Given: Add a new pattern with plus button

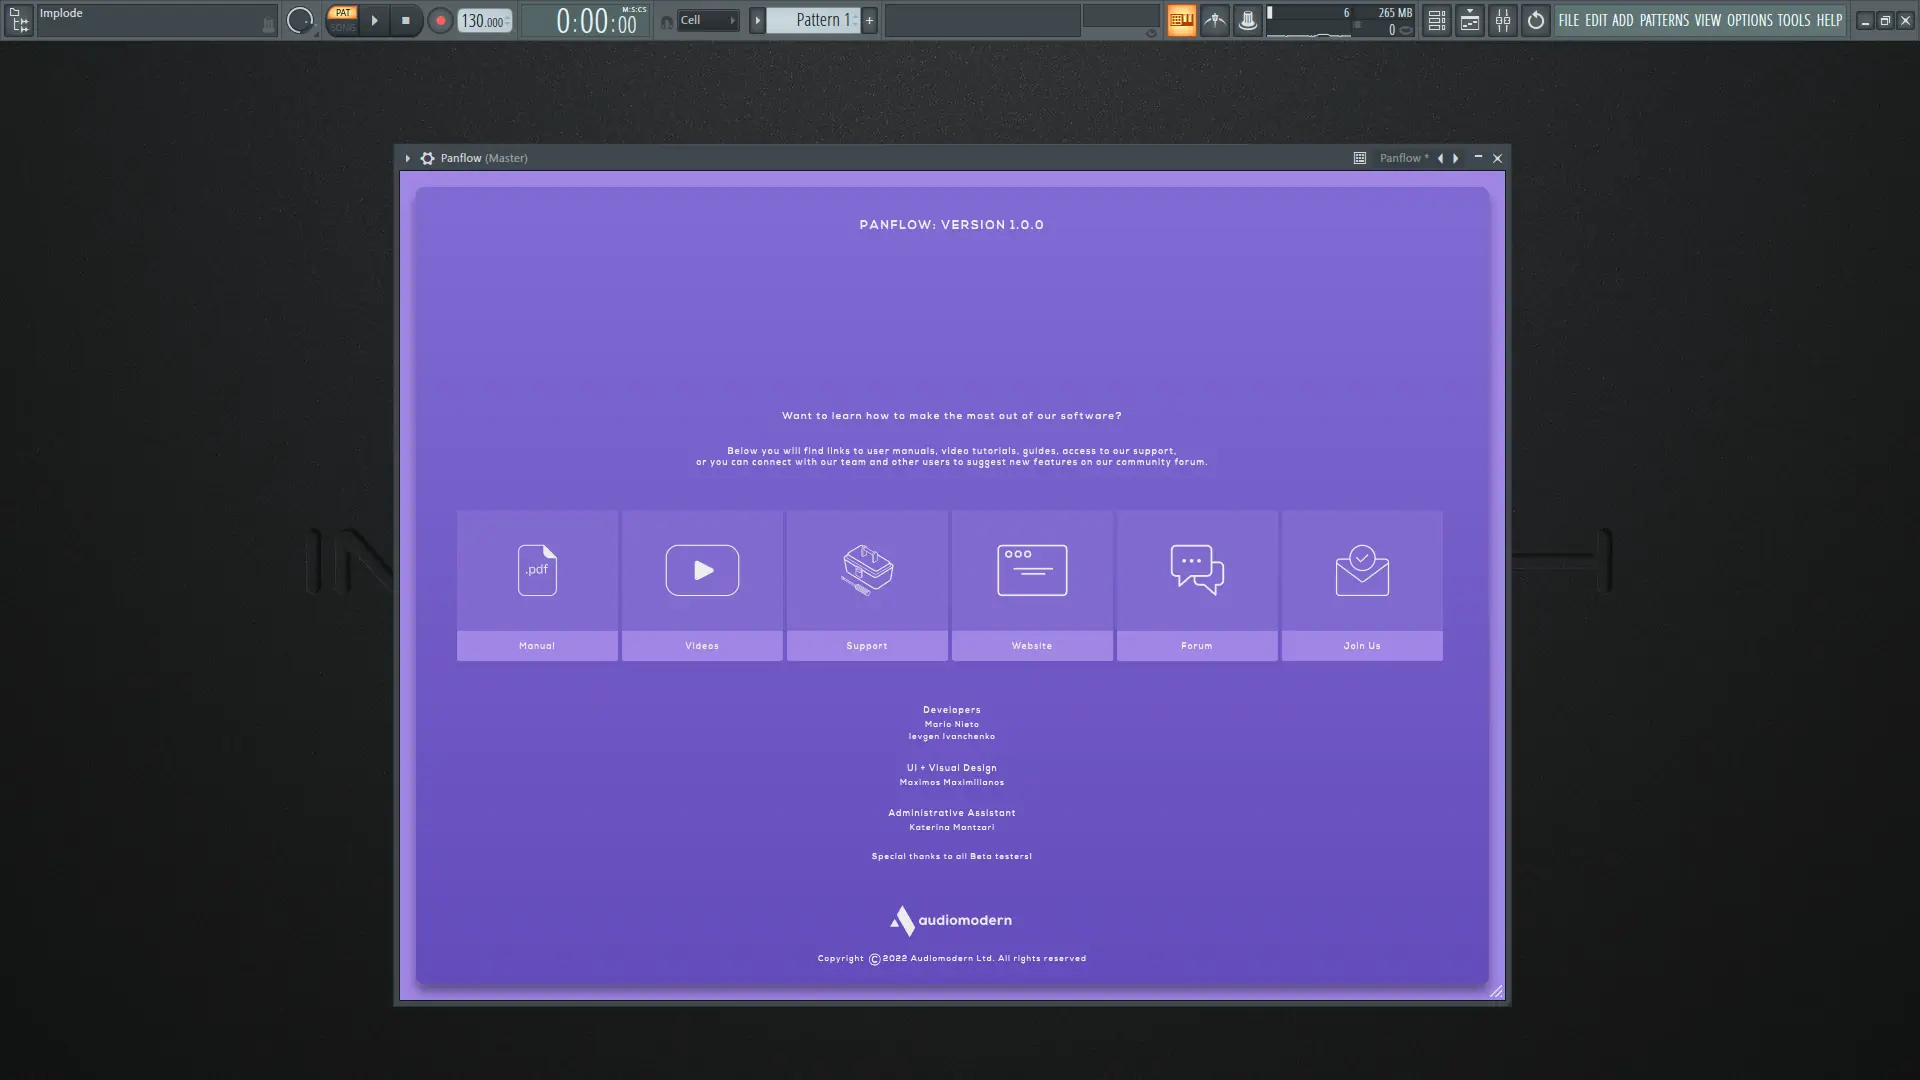Looking at the screenshot, I should (869, 20).
